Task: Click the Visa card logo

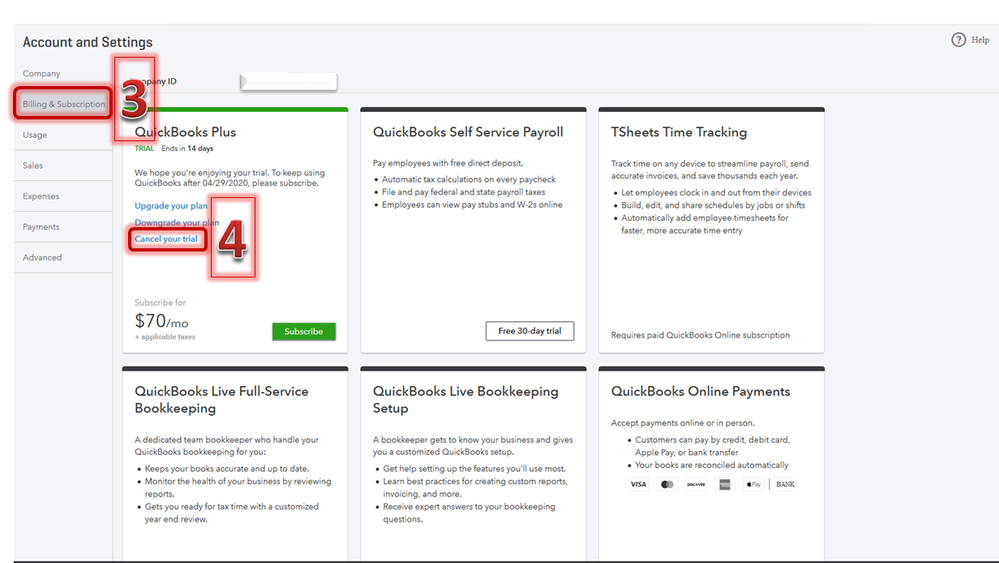Action: pyautogui.click(x=638, y=484)
